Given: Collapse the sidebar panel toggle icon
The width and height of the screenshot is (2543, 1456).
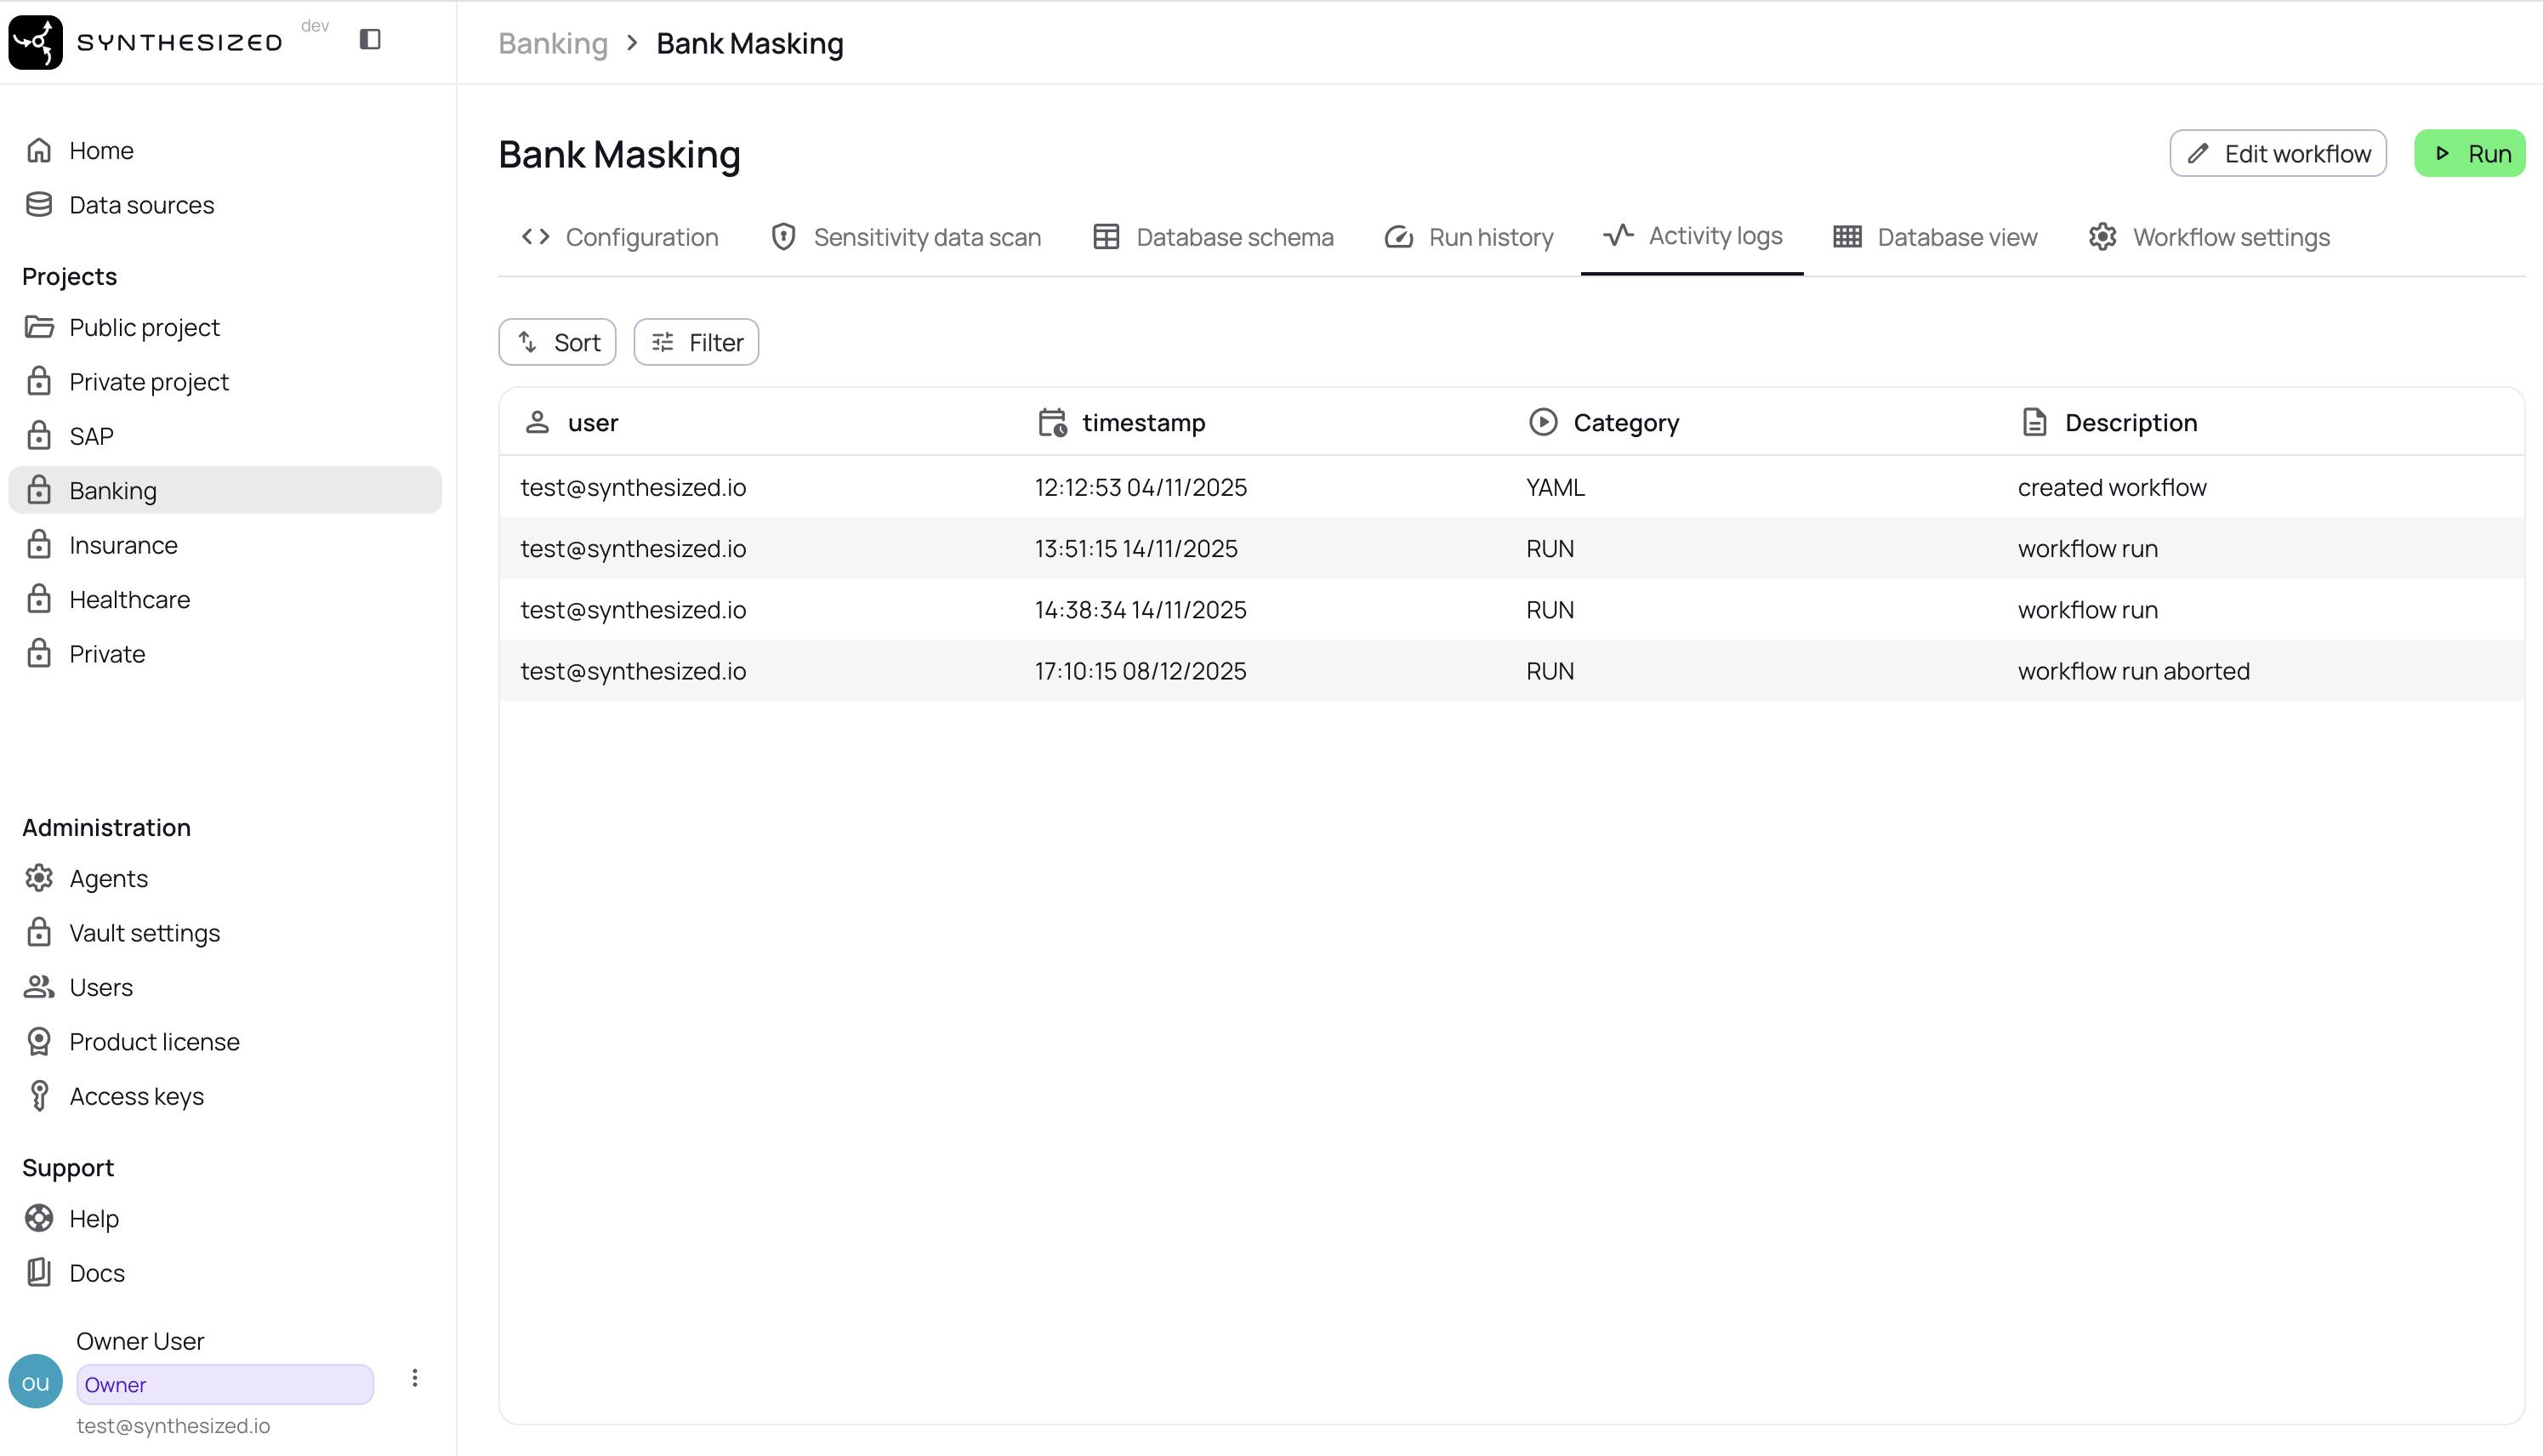Looking at the screenshot, I should tap(370, 39).
